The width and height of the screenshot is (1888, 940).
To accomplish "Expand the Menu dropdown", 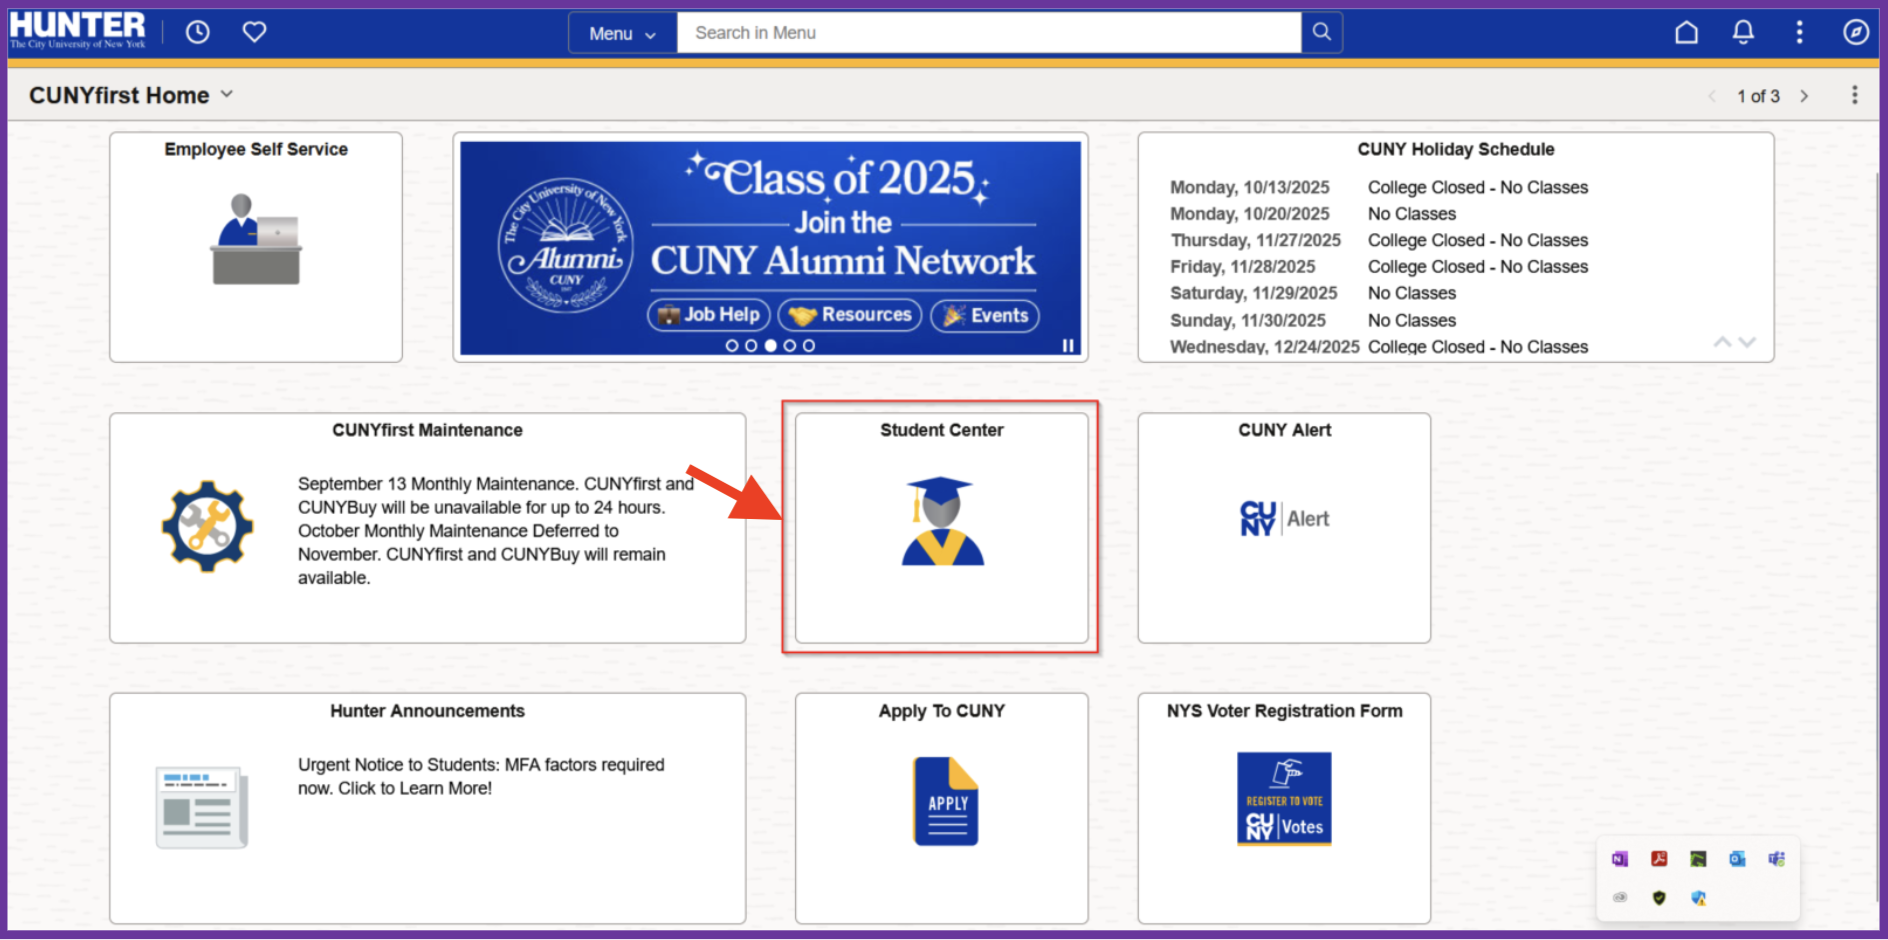I will point(622,33).
